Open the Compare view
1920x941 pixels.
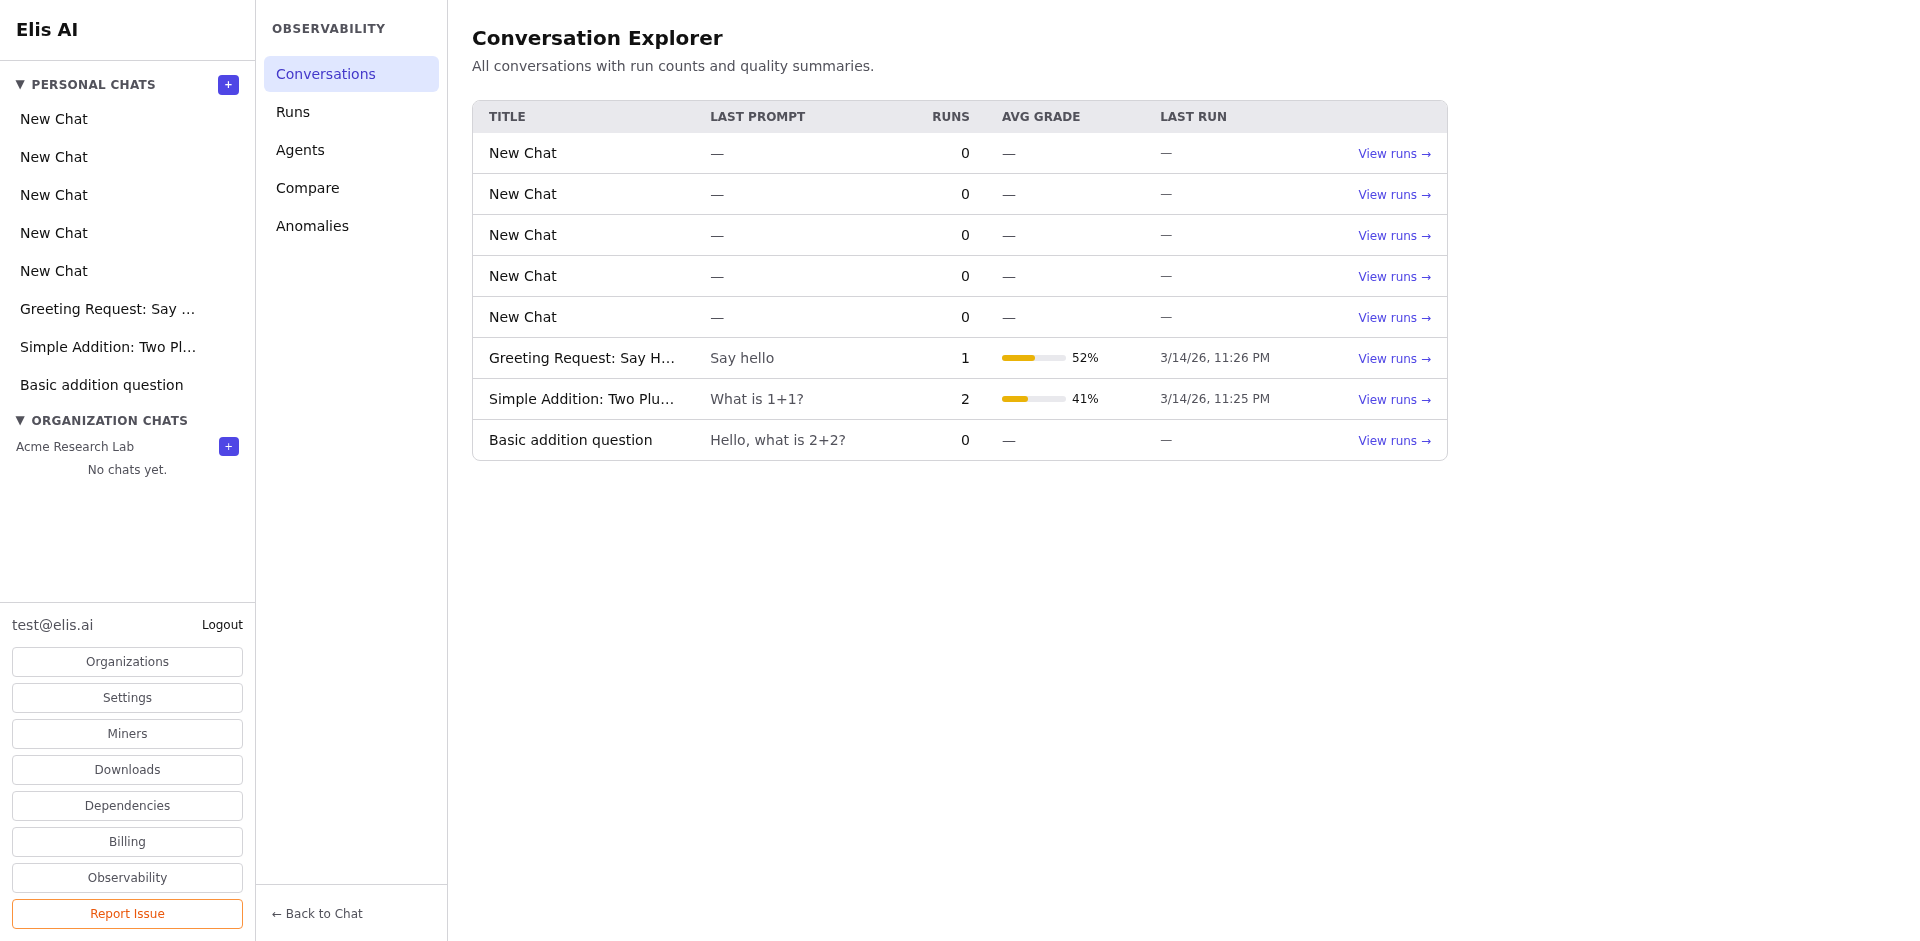[x=307, y=188]
